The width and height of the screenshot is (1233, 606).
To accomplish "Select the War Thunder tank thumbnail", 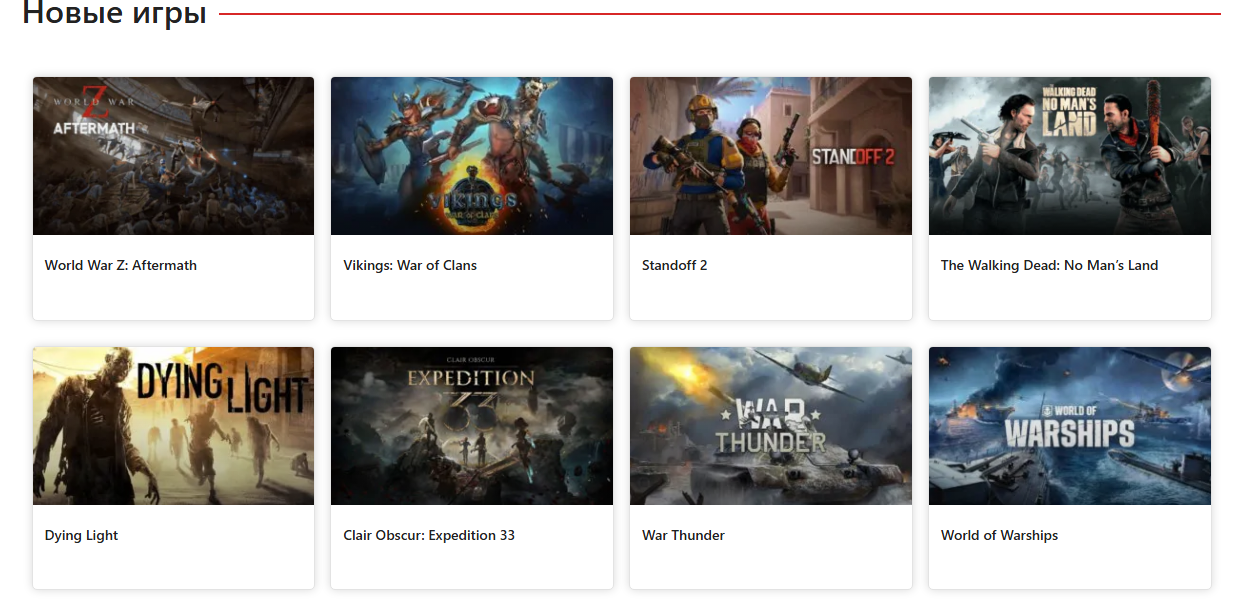I will click(771, 426).
